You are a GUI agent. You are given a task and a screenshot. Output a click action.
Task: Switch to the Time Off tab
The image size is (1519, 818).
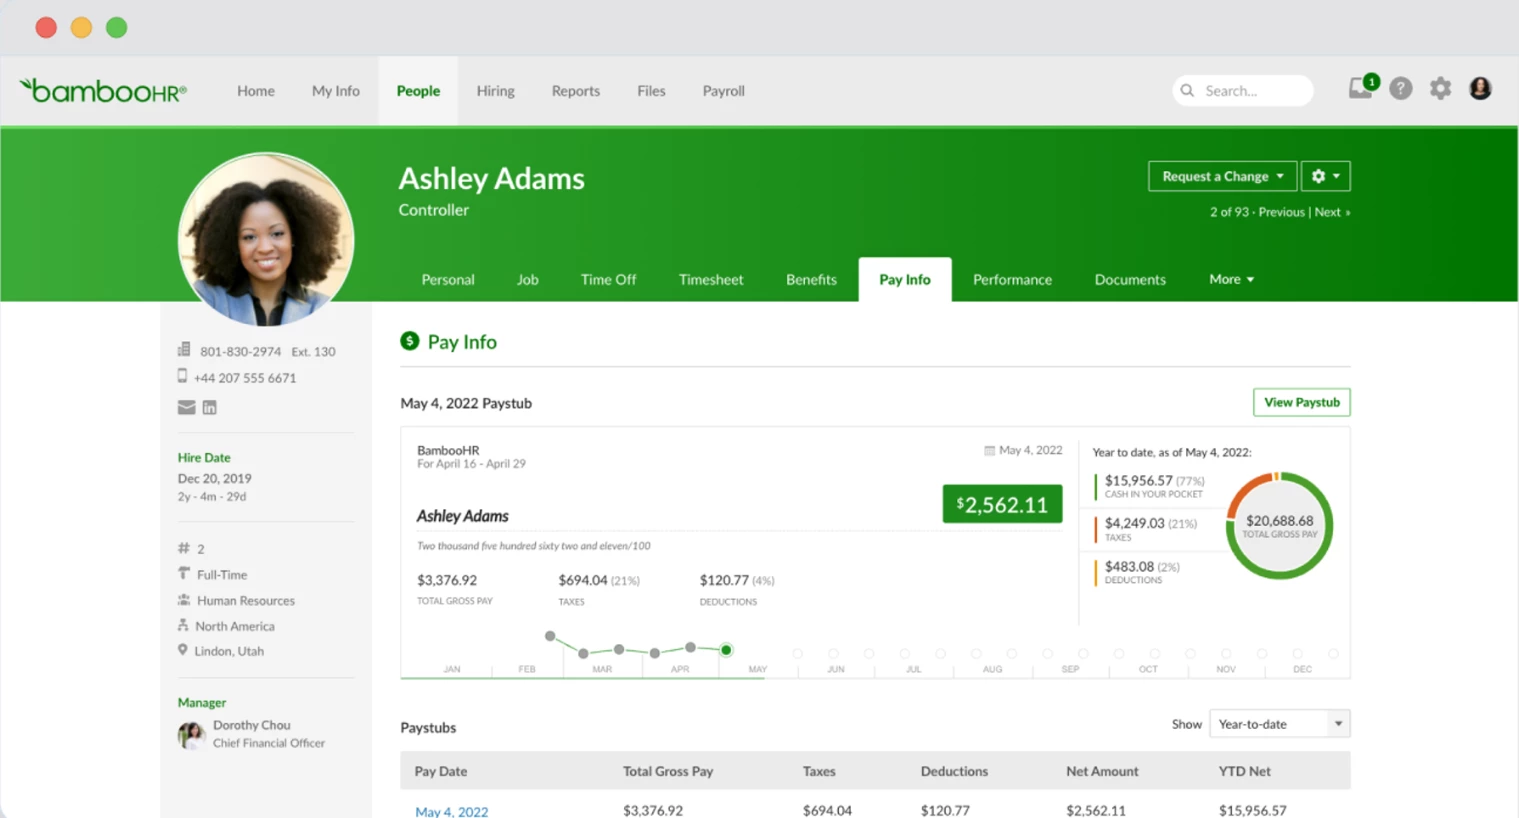(609, 280)
